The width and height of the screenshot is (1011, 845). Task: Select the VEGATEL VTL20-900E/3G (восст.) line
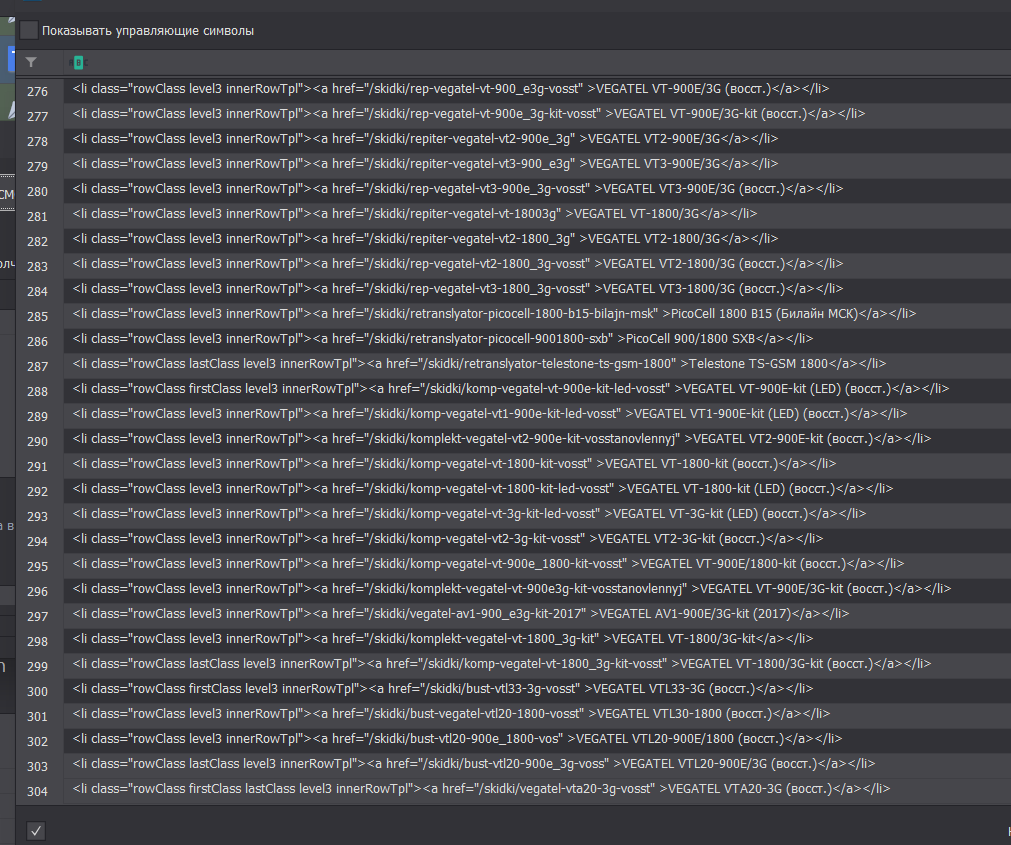(x=537, y=764)
